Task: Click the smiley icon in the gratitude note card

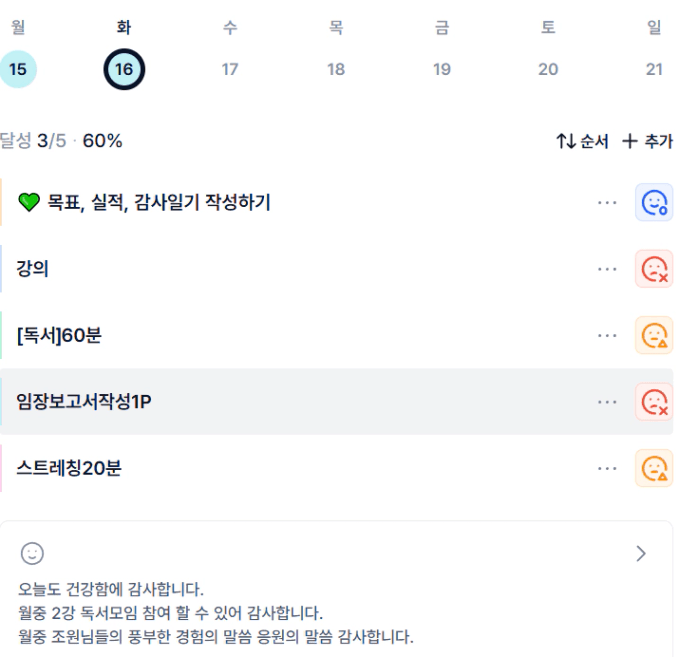Action: [33, 553]
